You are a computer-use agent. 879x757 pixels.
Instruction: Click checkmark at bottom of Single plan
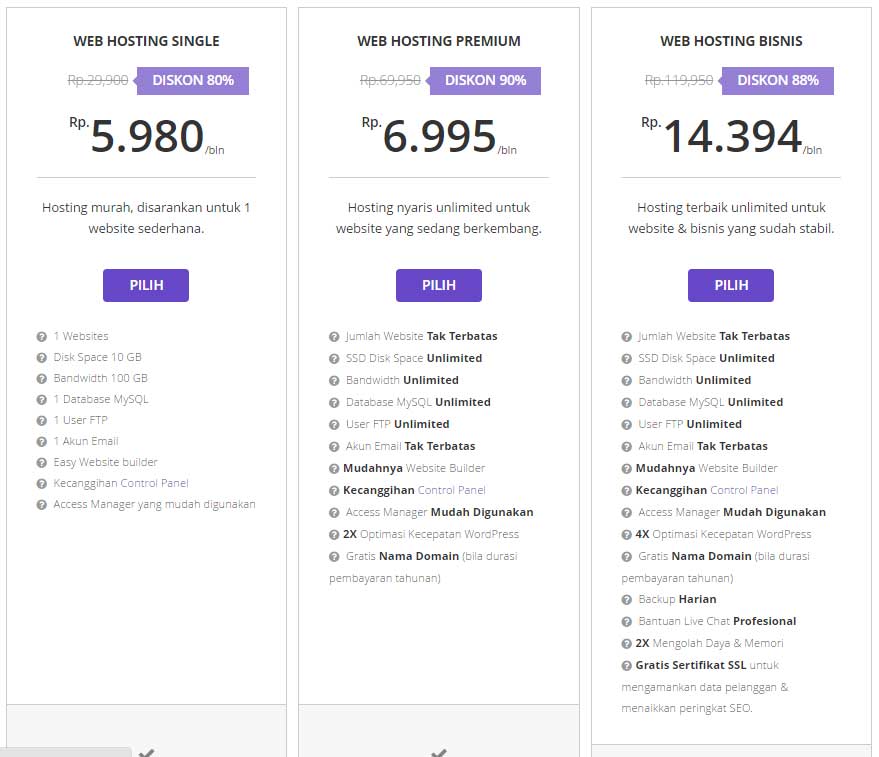coord(146,753)
